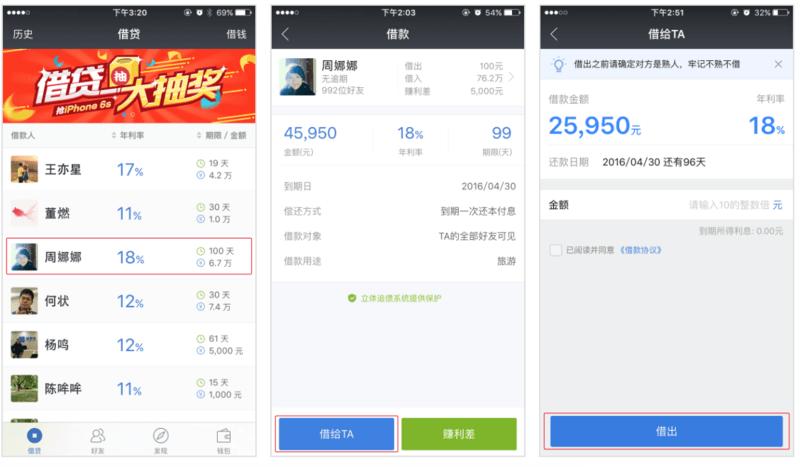Expand 周娜娜's profile details chevron
The height and width of the screenshot is (467, 800).
511,77
